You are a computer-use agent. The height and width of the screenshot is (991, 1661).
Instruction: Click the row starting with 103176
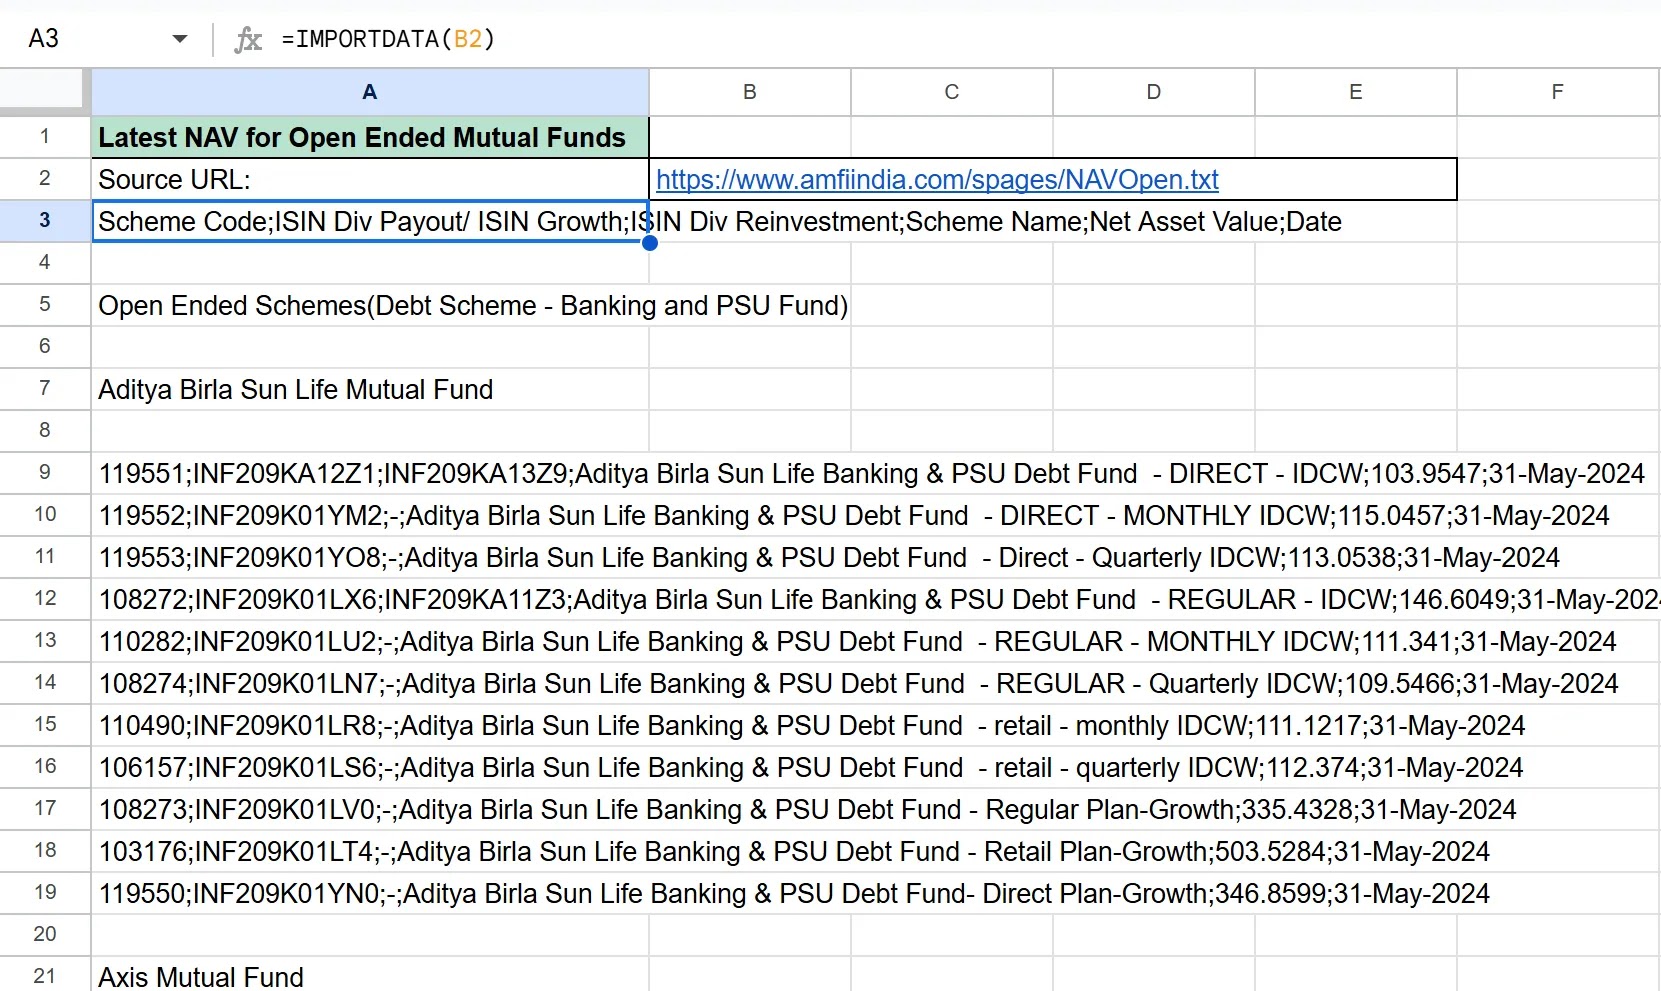(794, 851)
